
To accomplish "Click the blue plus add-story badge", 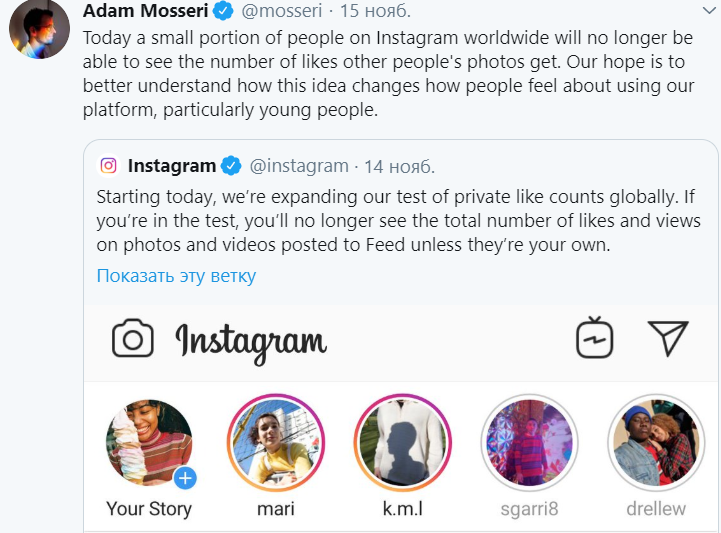I will tap(185, 478).
